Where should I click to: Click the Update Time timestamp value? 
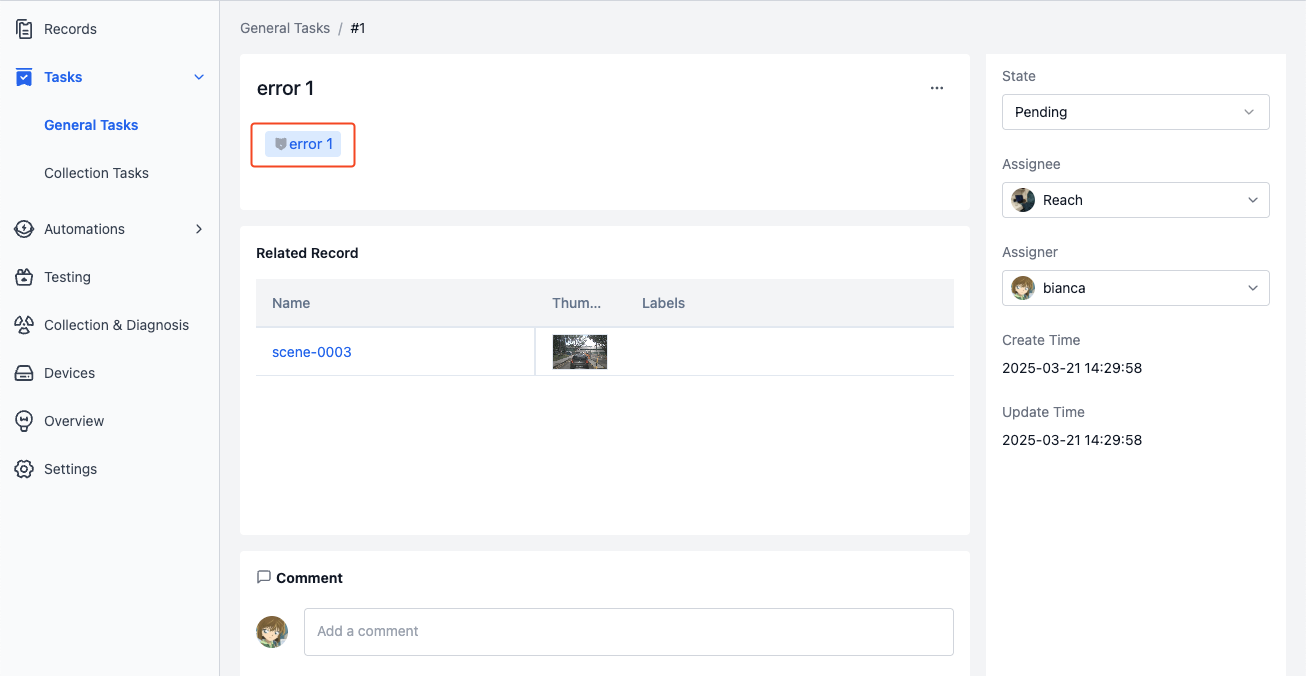tap(1072, 440)
